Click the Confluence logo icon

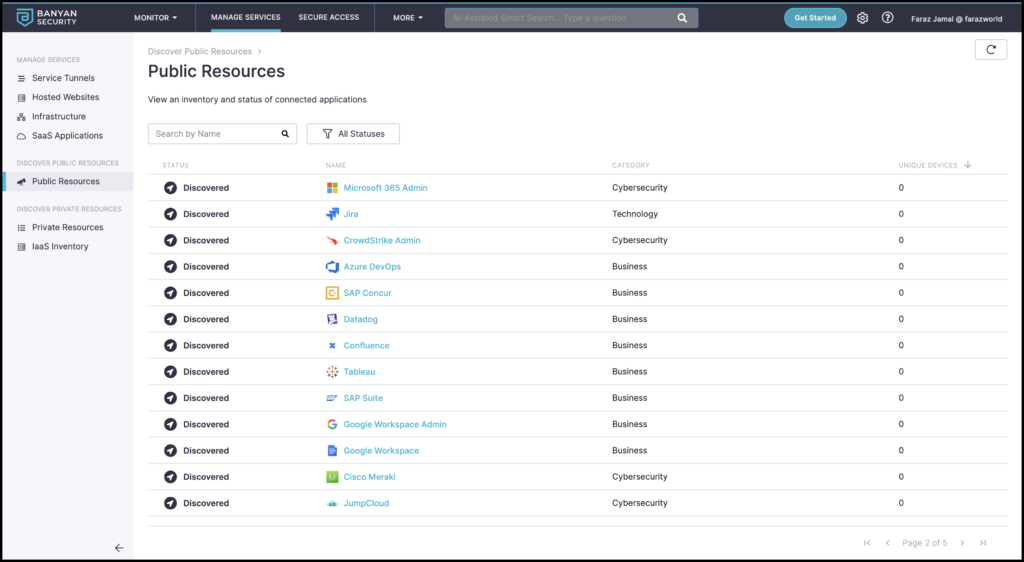tap(332, 345)
